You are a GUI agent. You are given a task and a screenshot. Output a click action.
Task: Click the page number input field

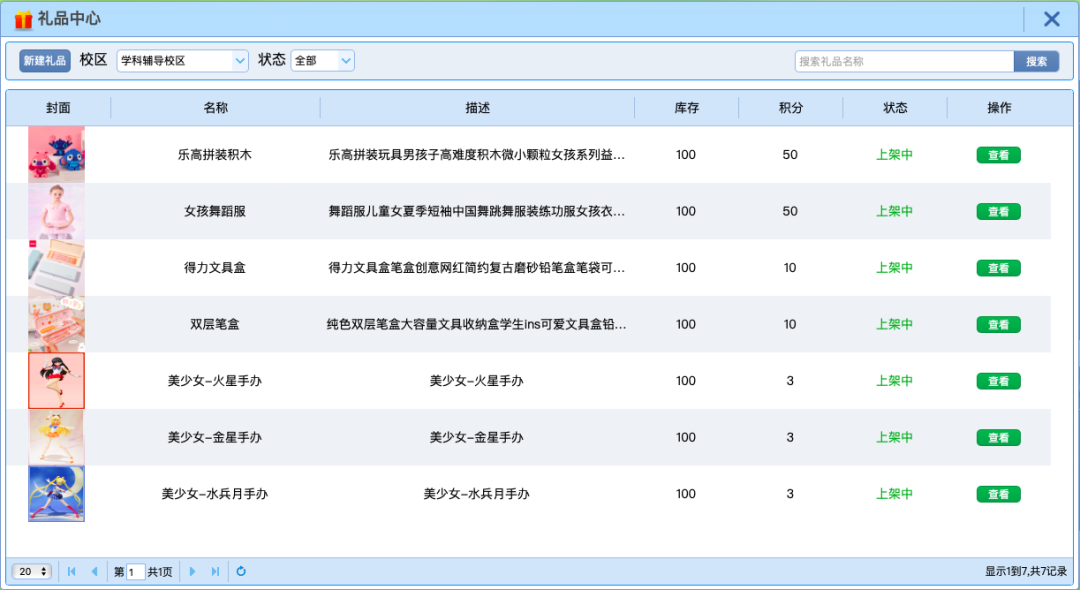[x=136, y=571]
